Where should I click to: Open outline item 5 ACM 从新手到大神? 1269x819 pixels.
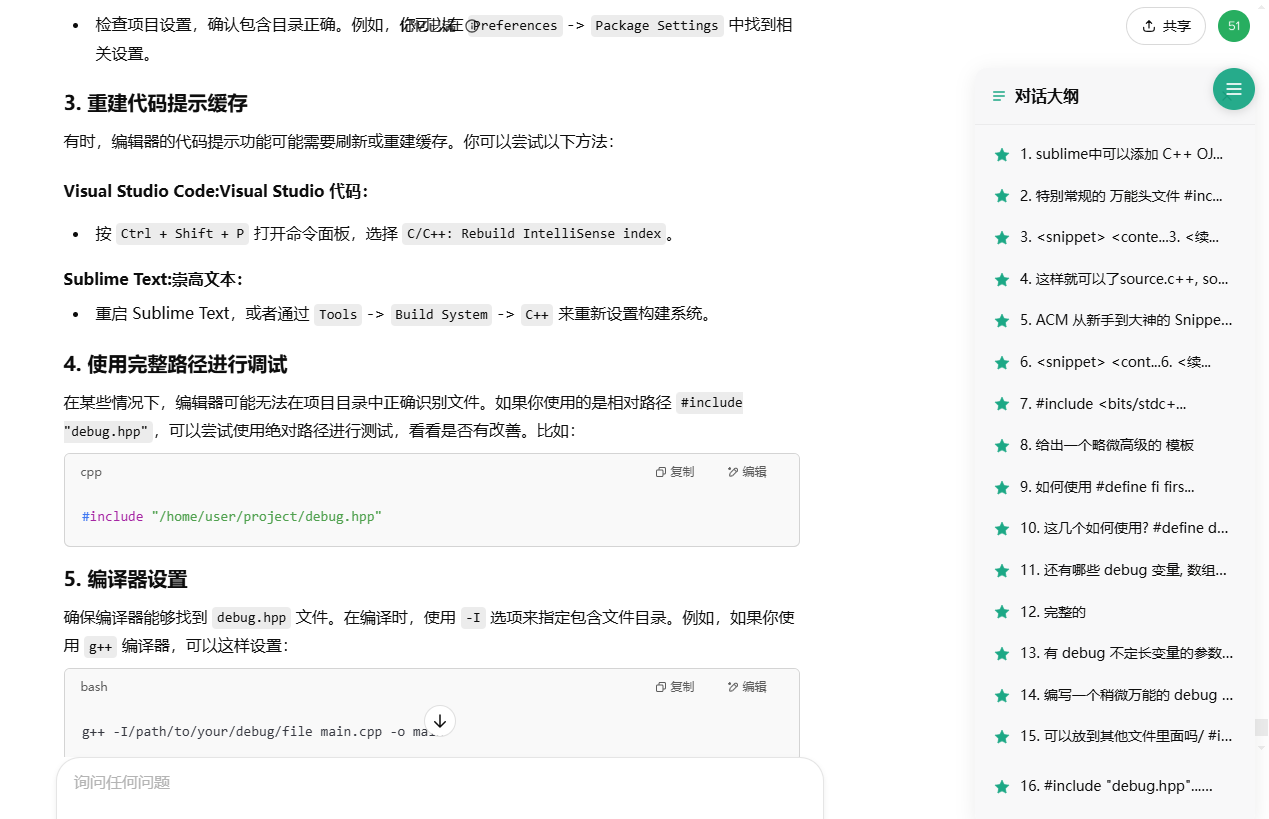point(1126,320)
